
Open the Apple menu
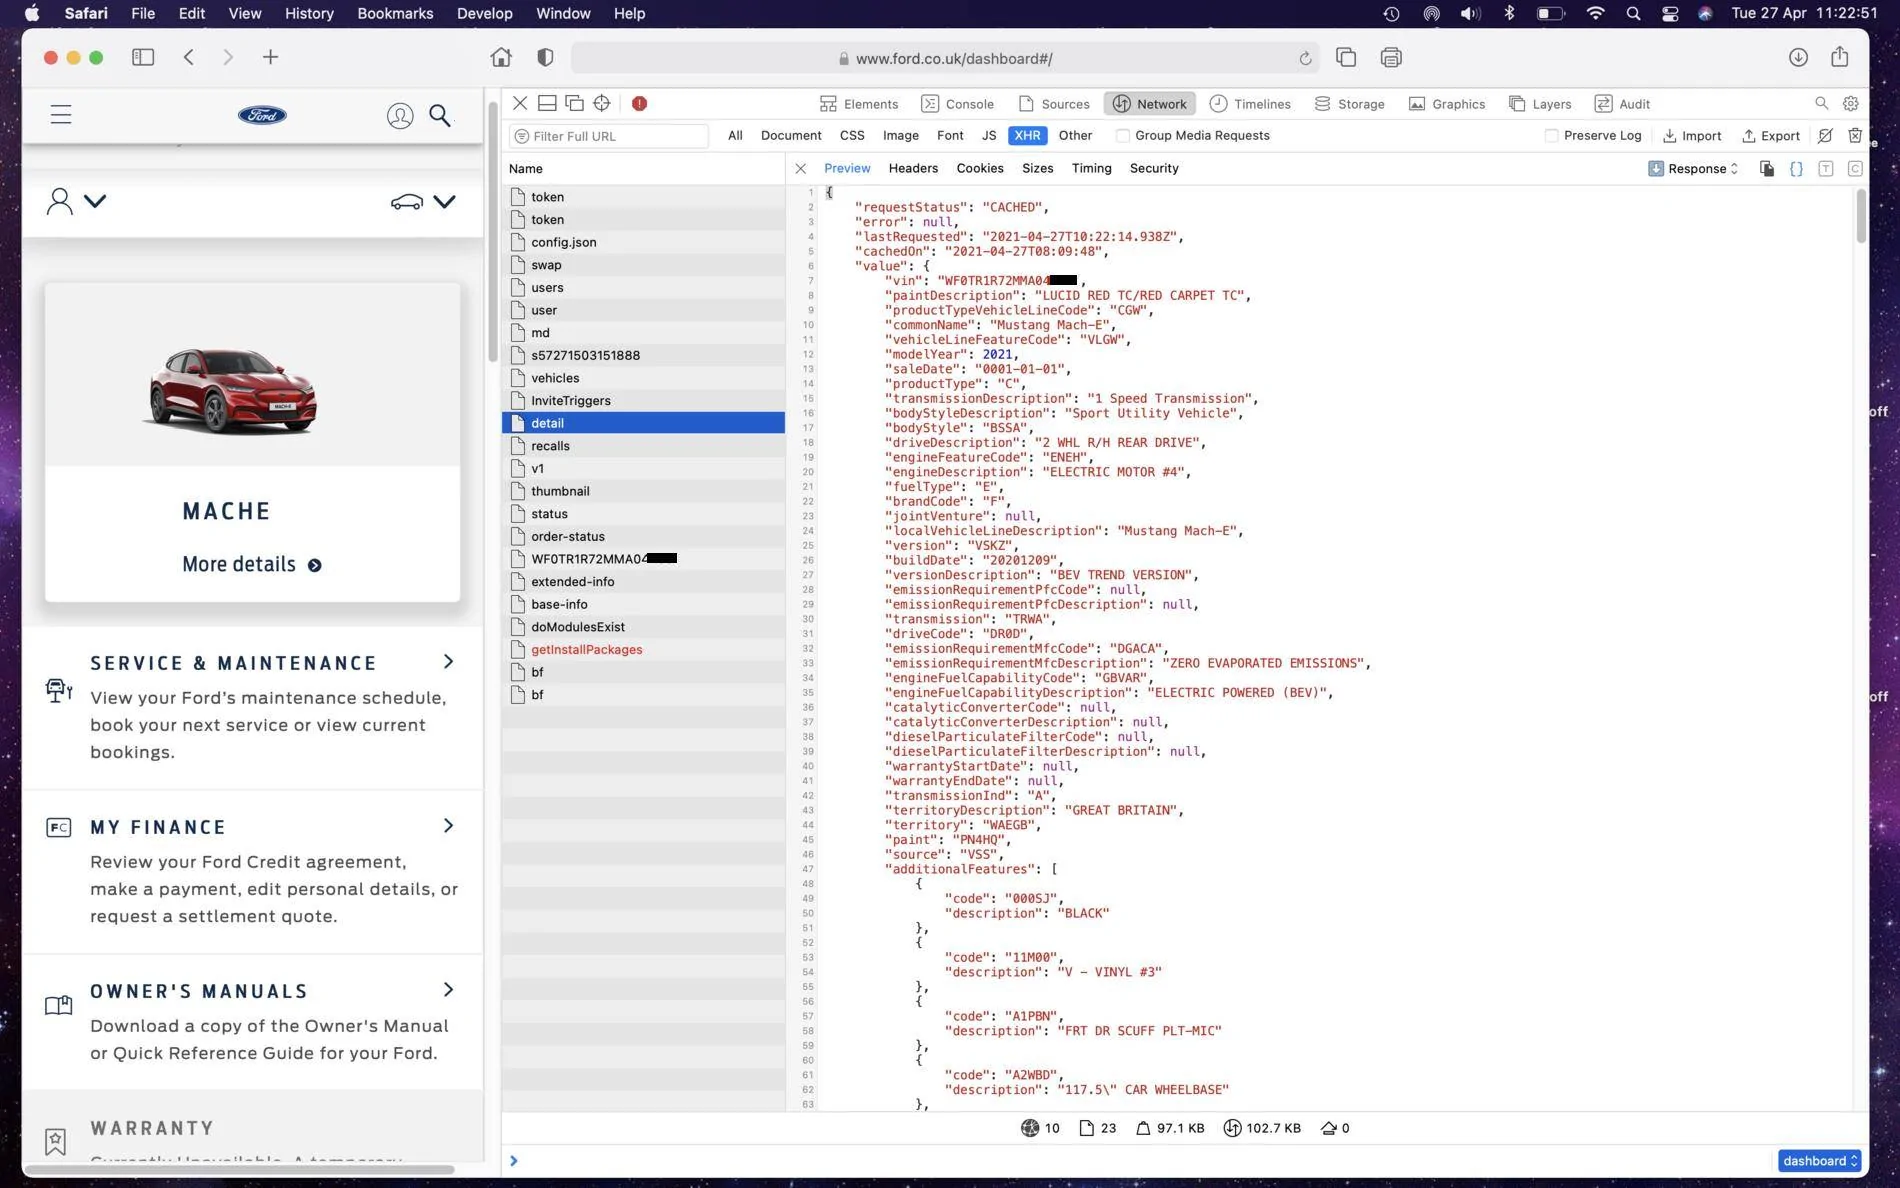[x=32, y=13]
